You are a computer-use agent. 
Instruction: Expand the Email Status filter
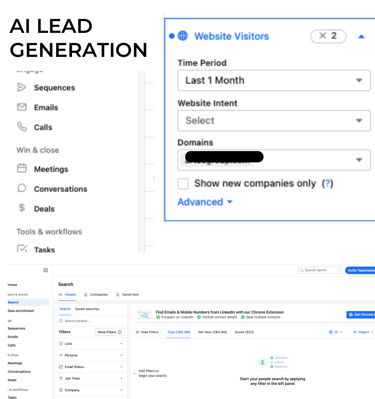pos(91,367)
